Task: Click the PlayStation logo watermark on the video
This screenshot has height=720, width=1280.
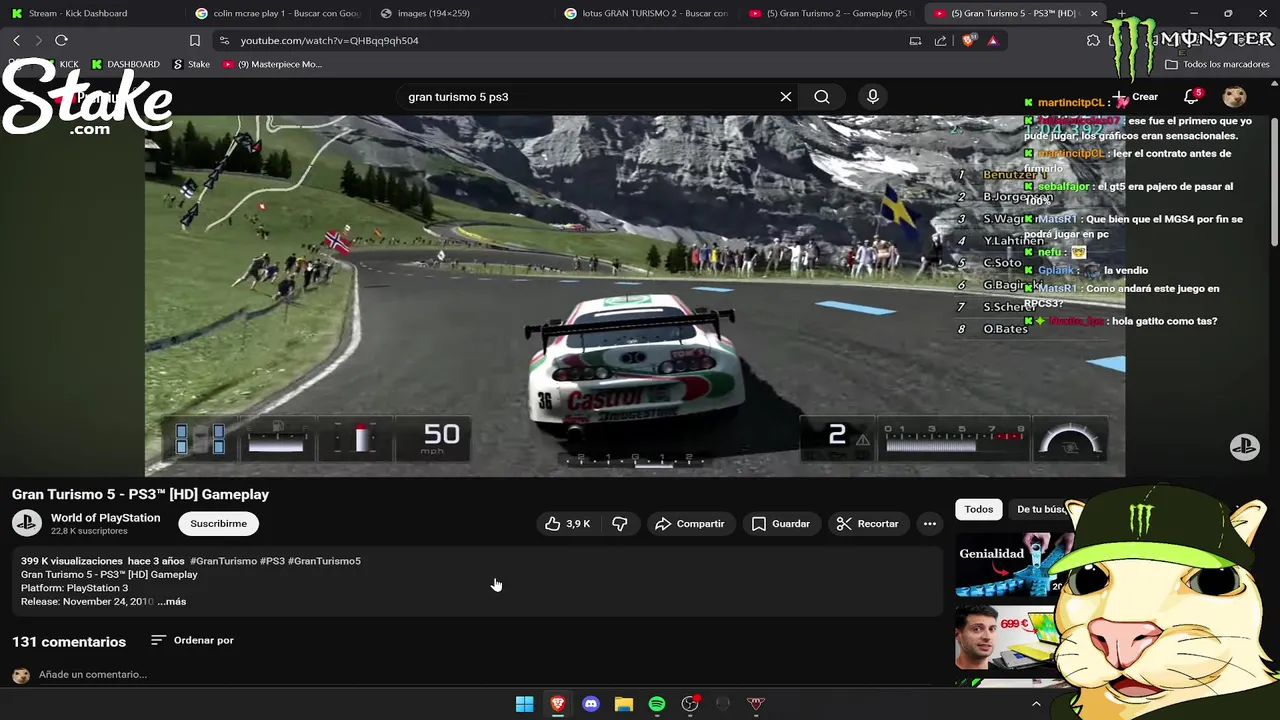Action: pyautogui.click(x=1244, y=447)
